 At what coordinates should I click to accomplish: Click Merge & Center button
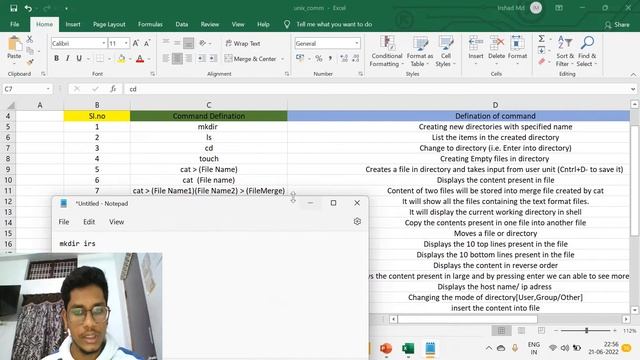[251, 59]
